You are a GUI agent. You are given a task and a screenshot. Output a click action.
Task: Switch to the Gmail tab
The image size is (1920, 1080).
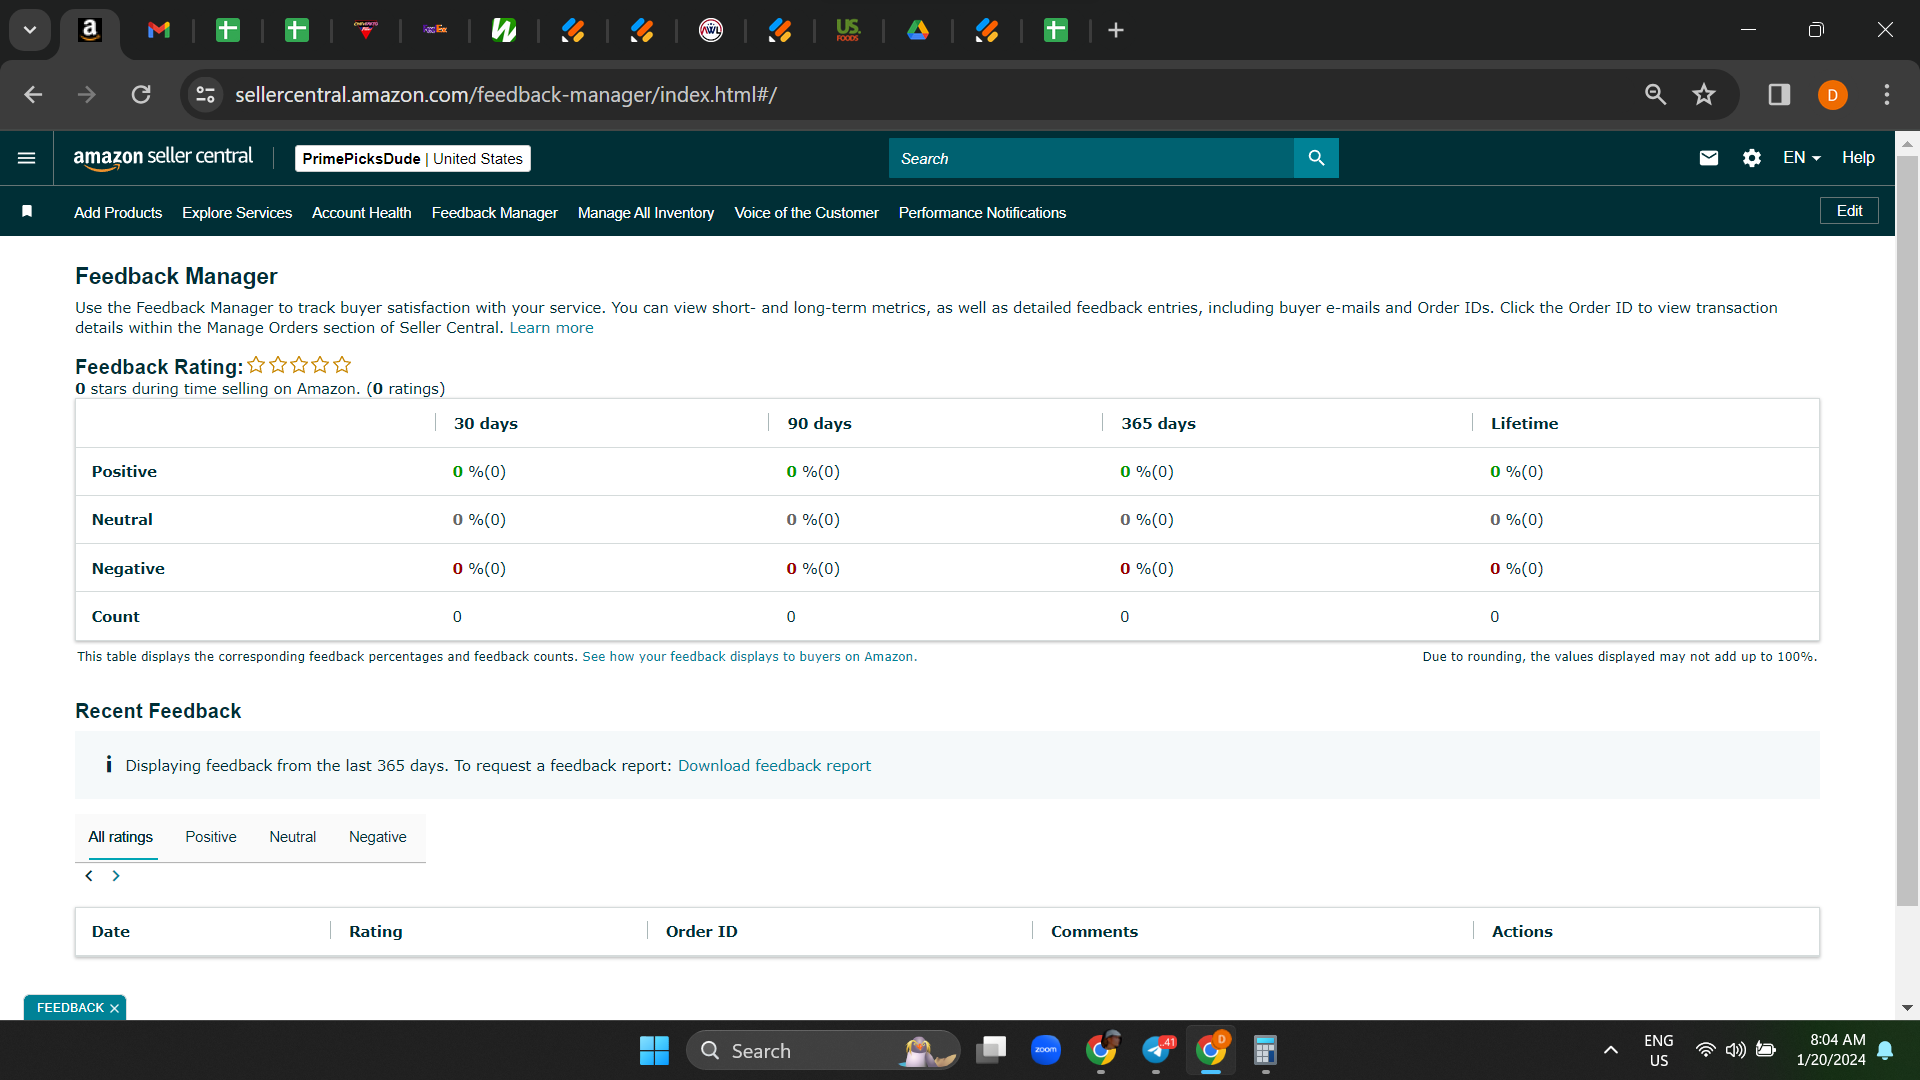159,30
